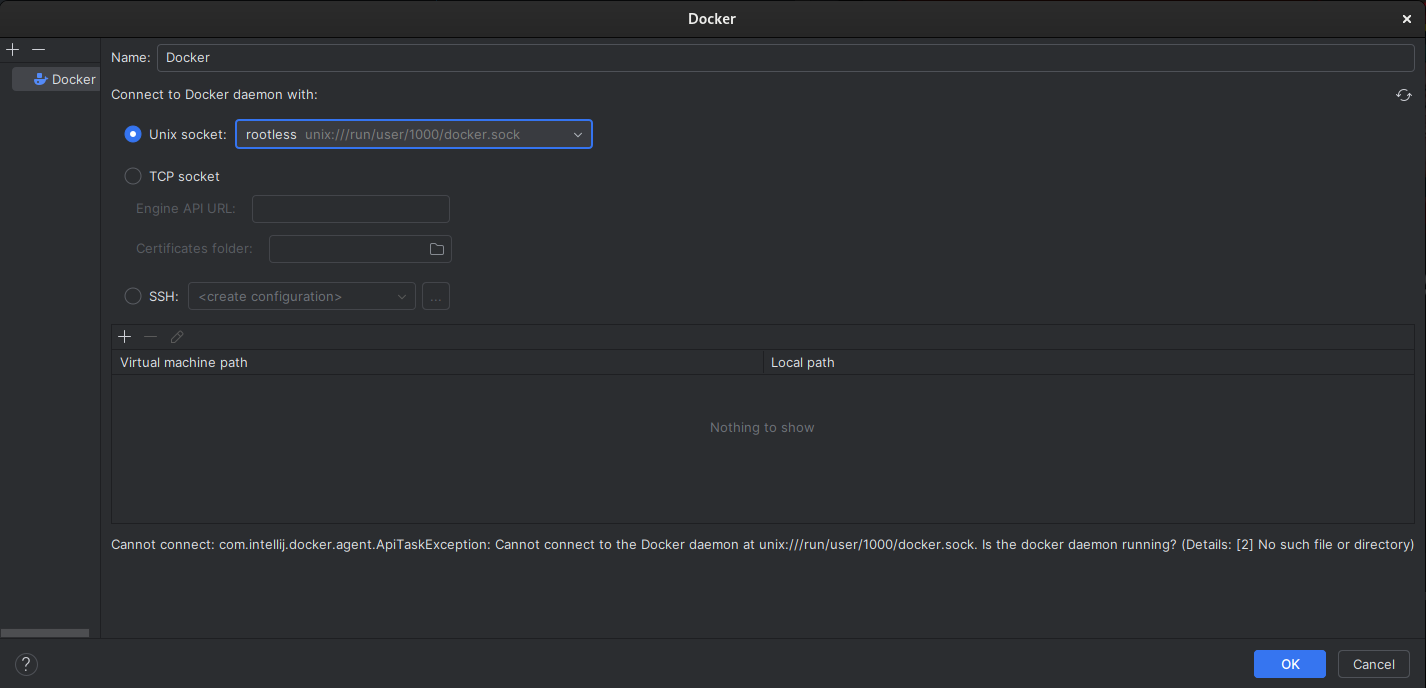This screenshot has width=1426, height=688.
Task: Open the folder browser for Certificates folder
Action: (436, 248)
